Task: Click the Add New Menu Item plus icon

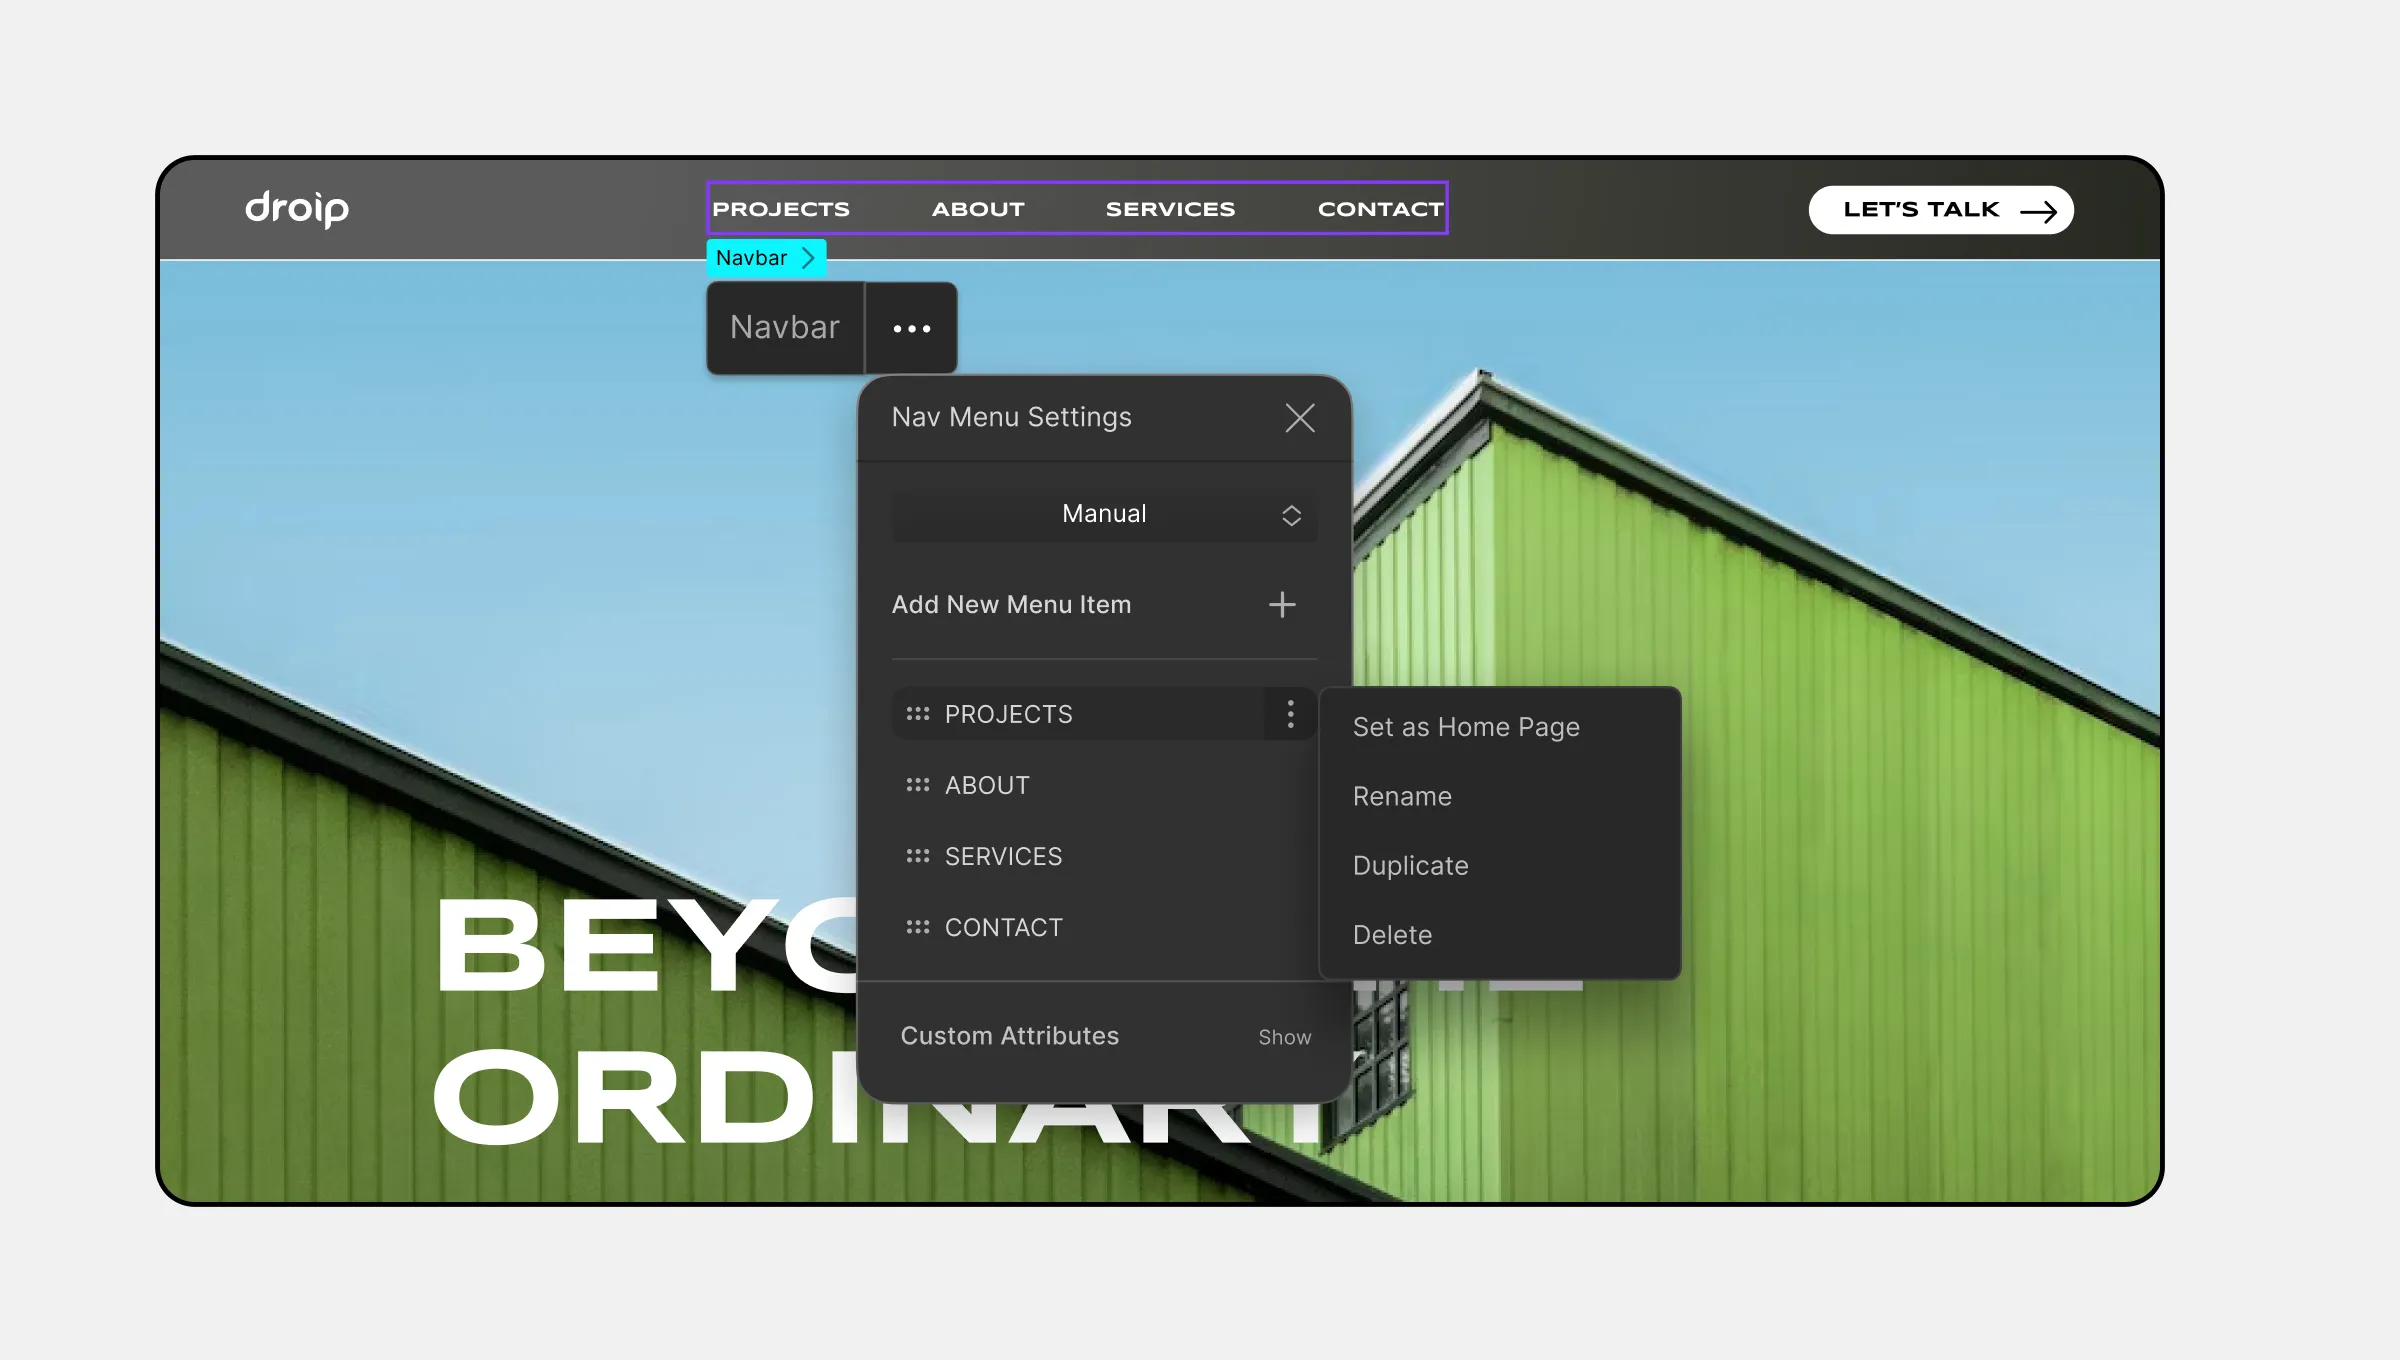Action: 1282,603
